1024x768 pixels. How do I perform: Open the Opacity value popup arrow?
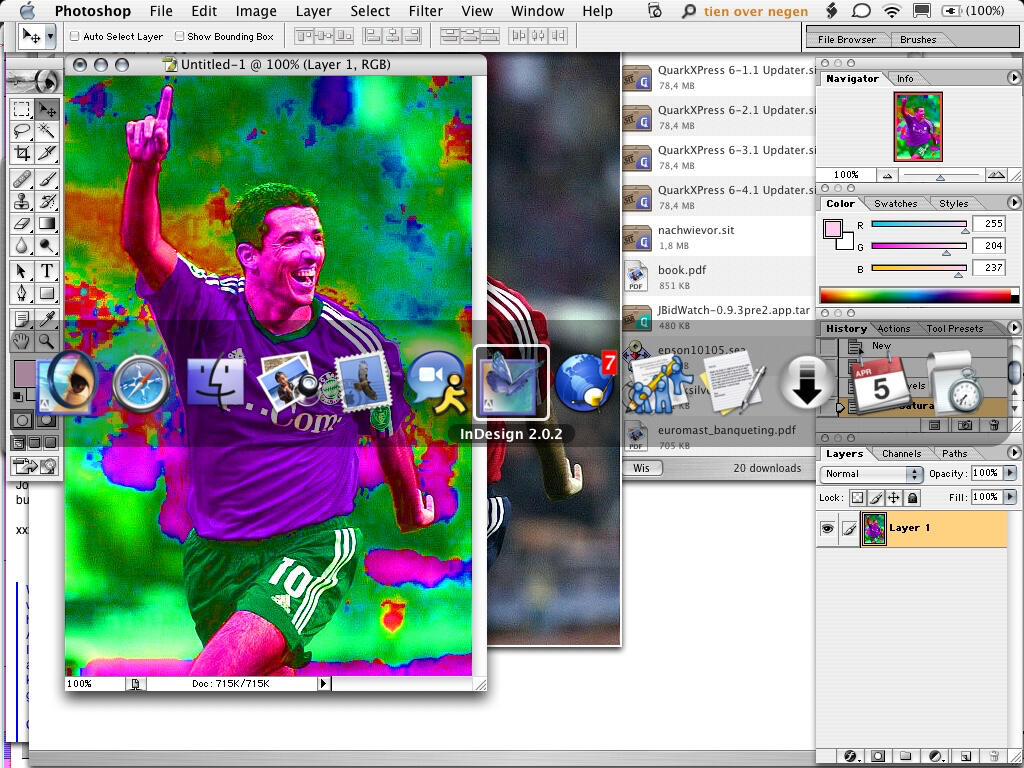tap(1010, 473)
